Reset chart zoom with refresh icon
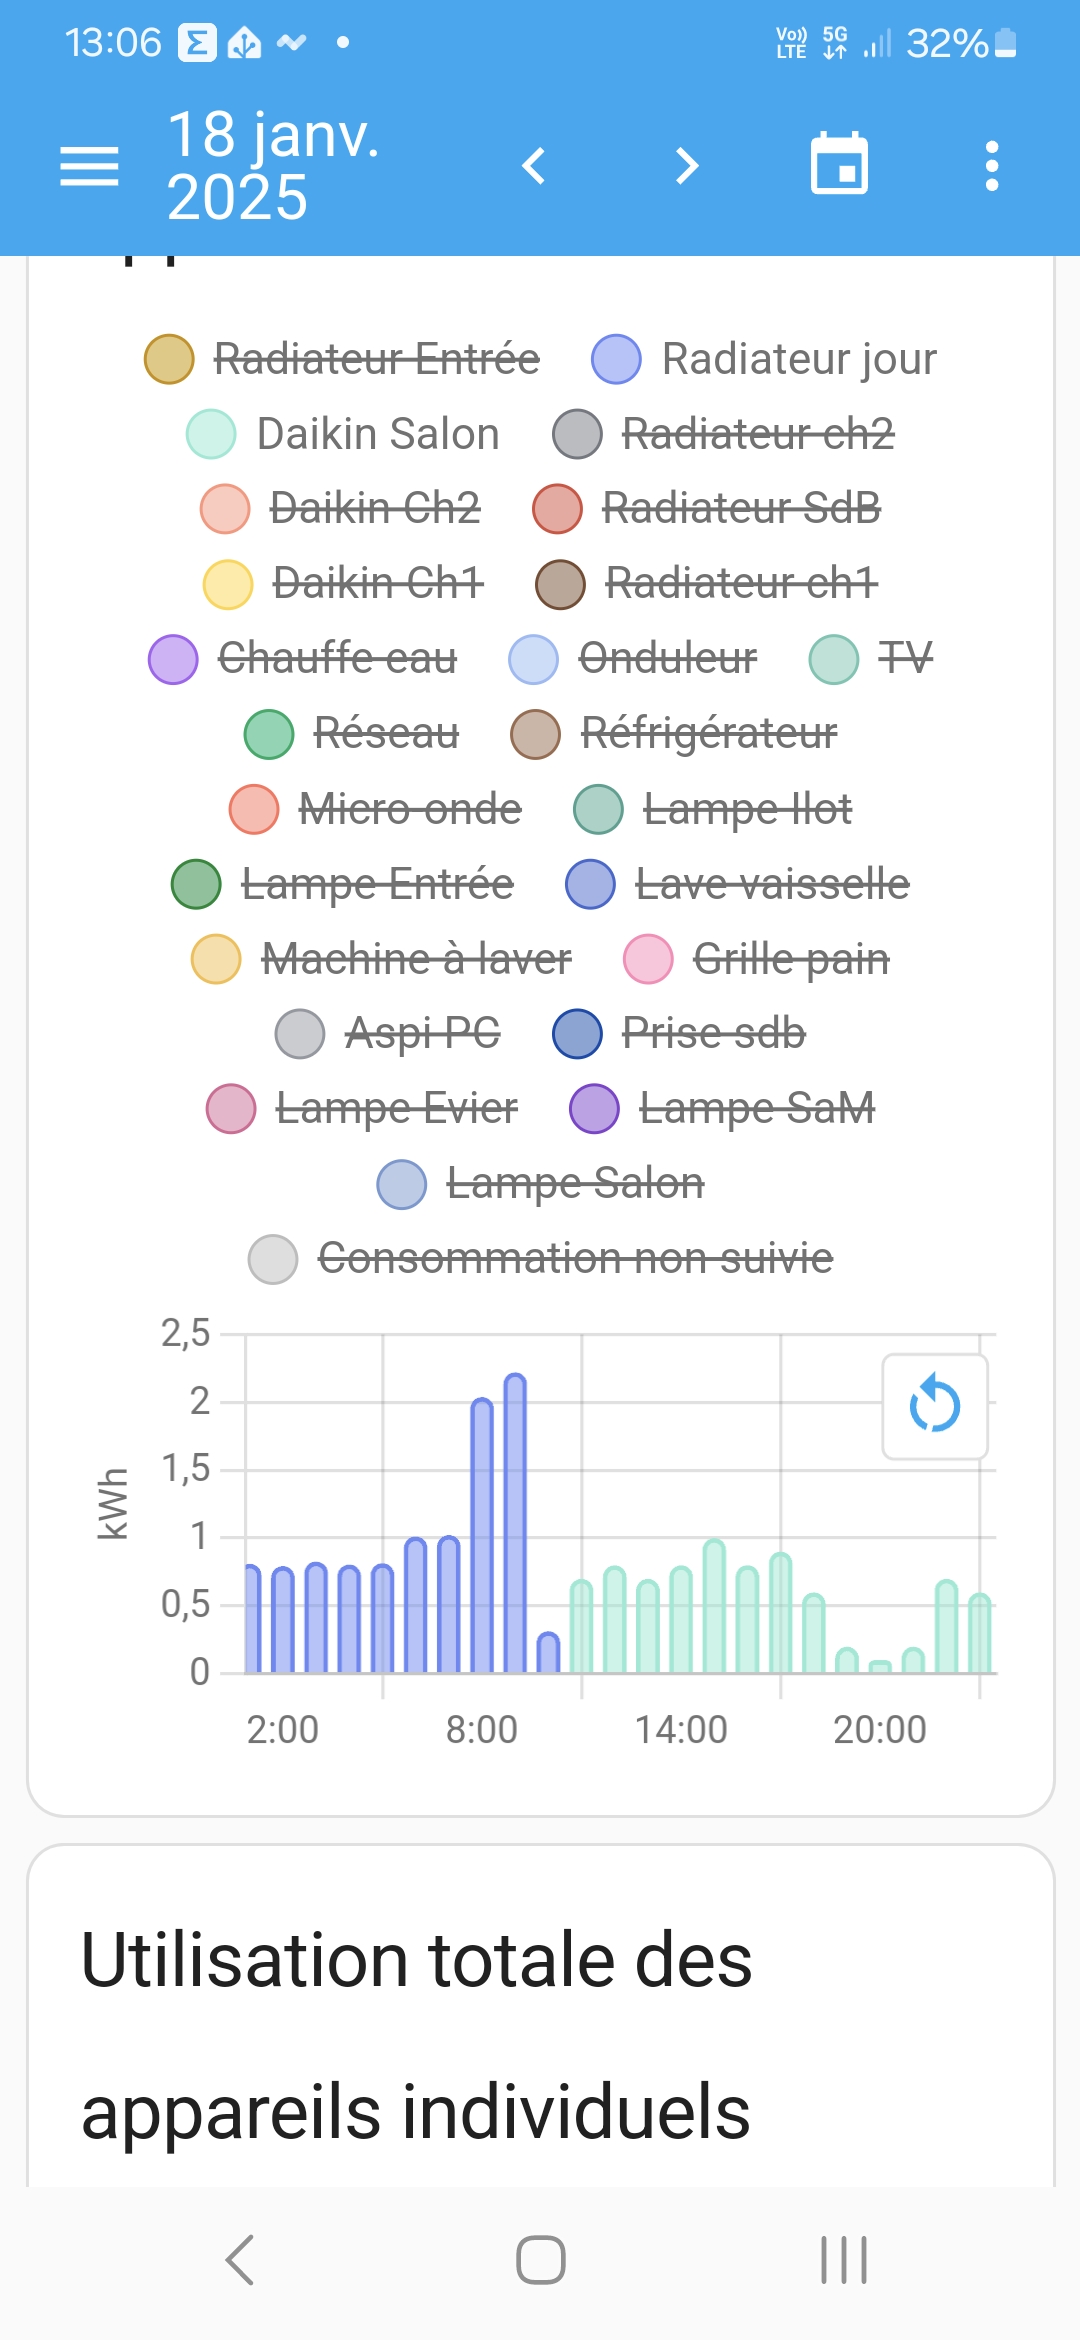The height and width of the screenshot is (2340, 1080). [935, 1405]
